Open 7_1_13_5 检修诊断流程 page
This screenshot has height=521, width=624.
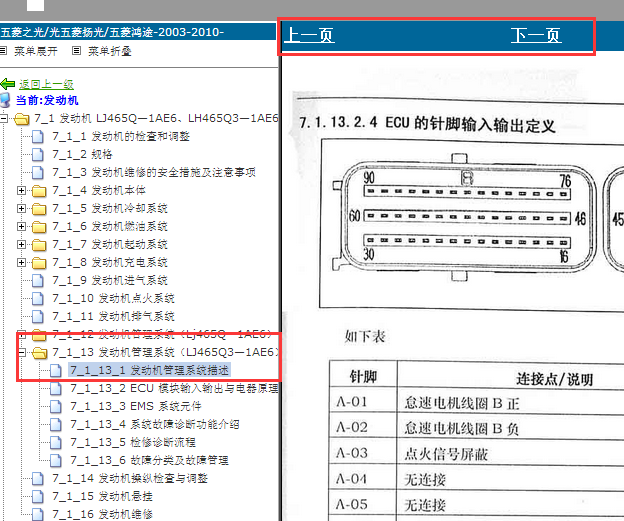[133, 442]
